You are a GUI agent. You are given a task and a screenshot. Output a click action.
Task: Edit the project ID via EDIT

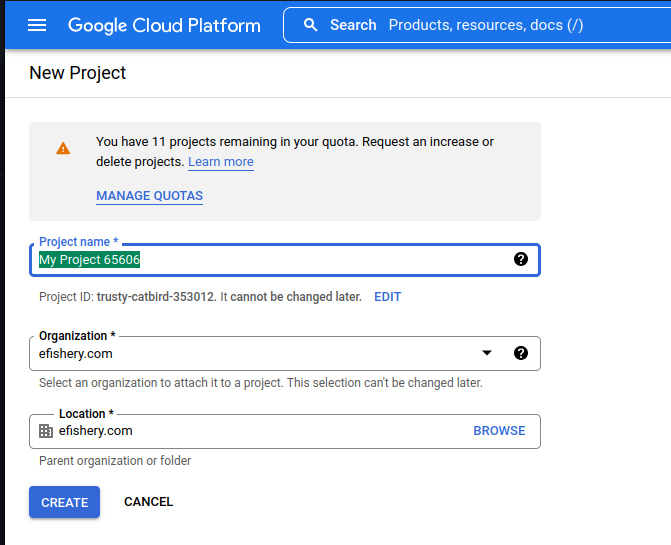[x=388, y=297]
